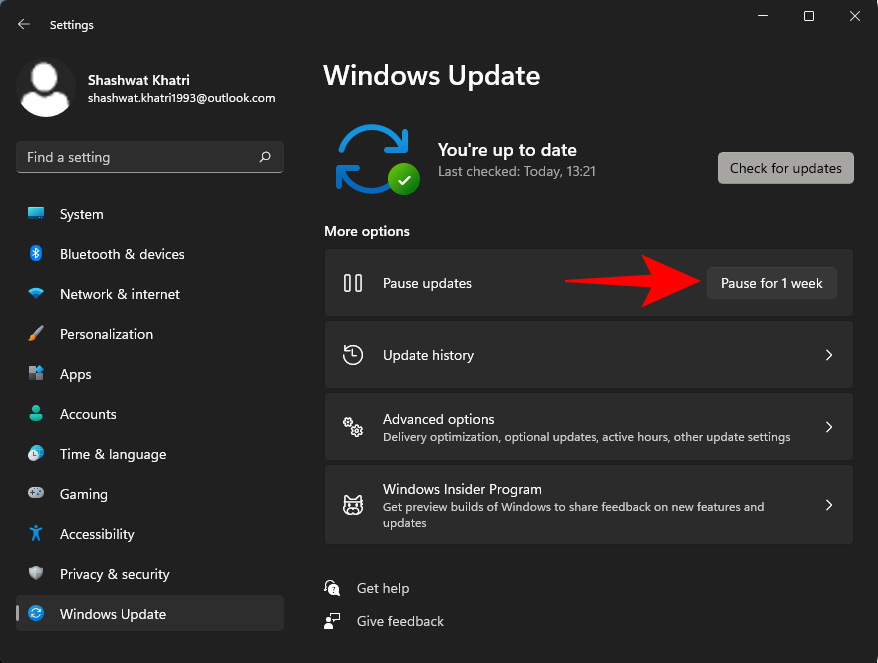Open the Windows Insider Program beaker icon

[353, 505]
